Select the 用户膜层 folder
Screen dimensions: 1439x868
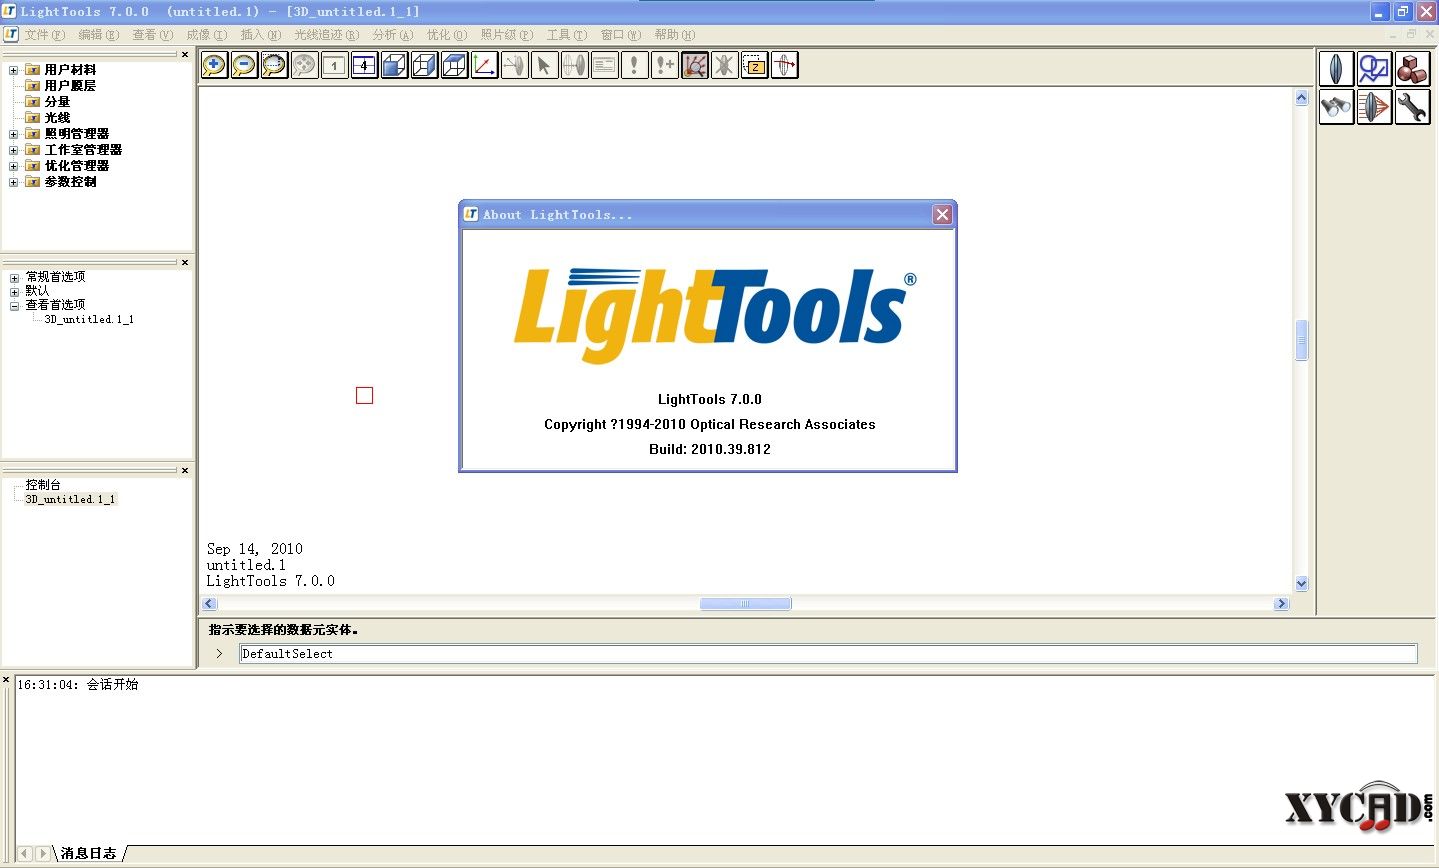tap(70, 86)
